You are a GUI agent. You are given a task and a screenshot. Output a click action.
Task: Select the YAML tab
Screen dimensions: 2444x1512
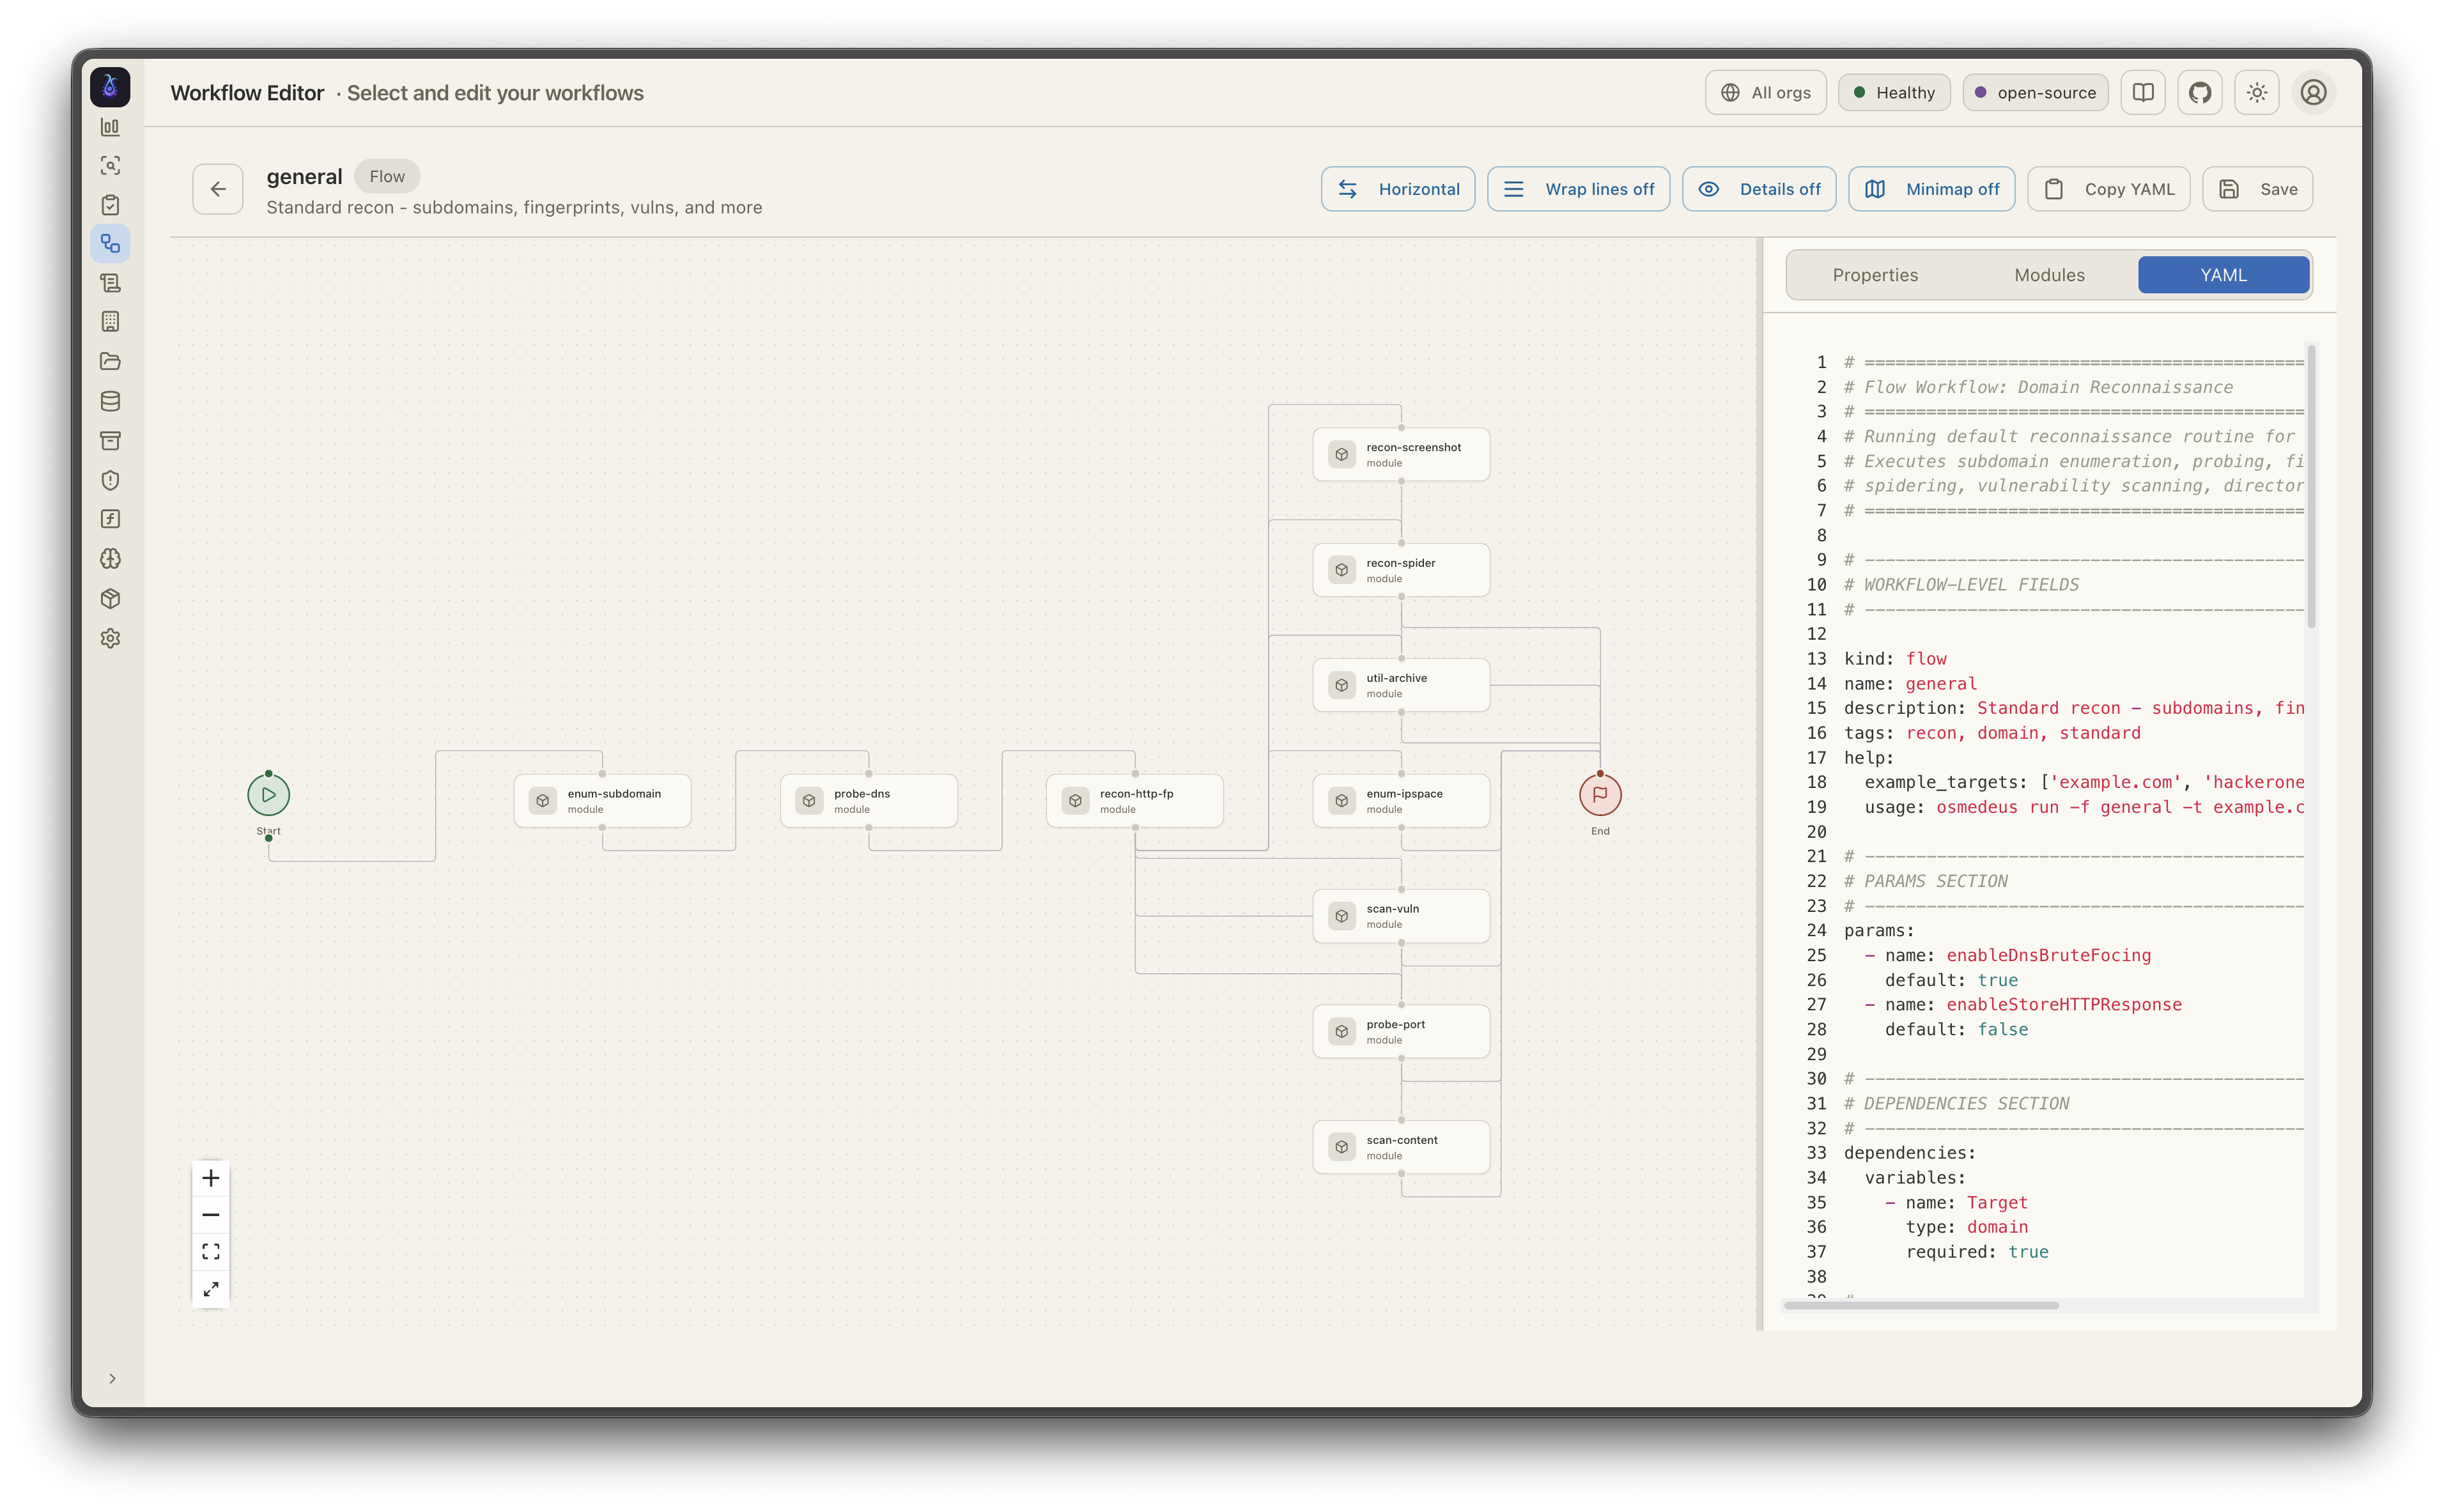2223,275
